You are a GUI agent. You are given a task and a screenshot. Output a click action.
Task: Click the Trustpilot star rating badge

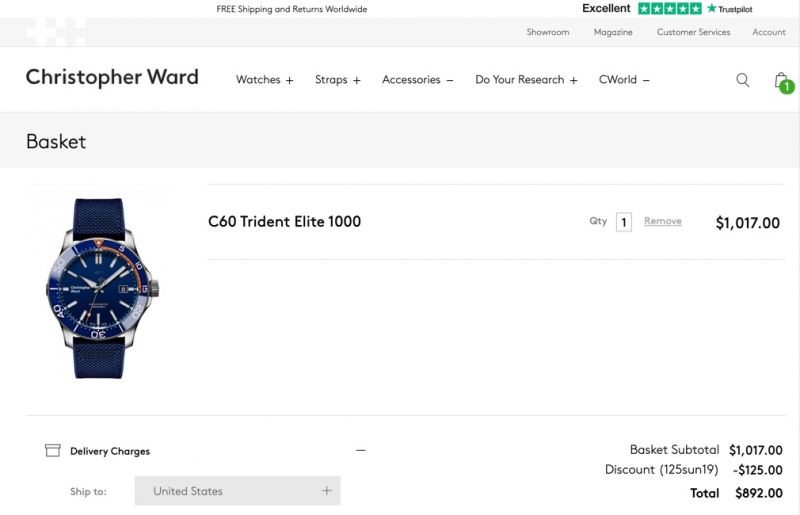669,9
